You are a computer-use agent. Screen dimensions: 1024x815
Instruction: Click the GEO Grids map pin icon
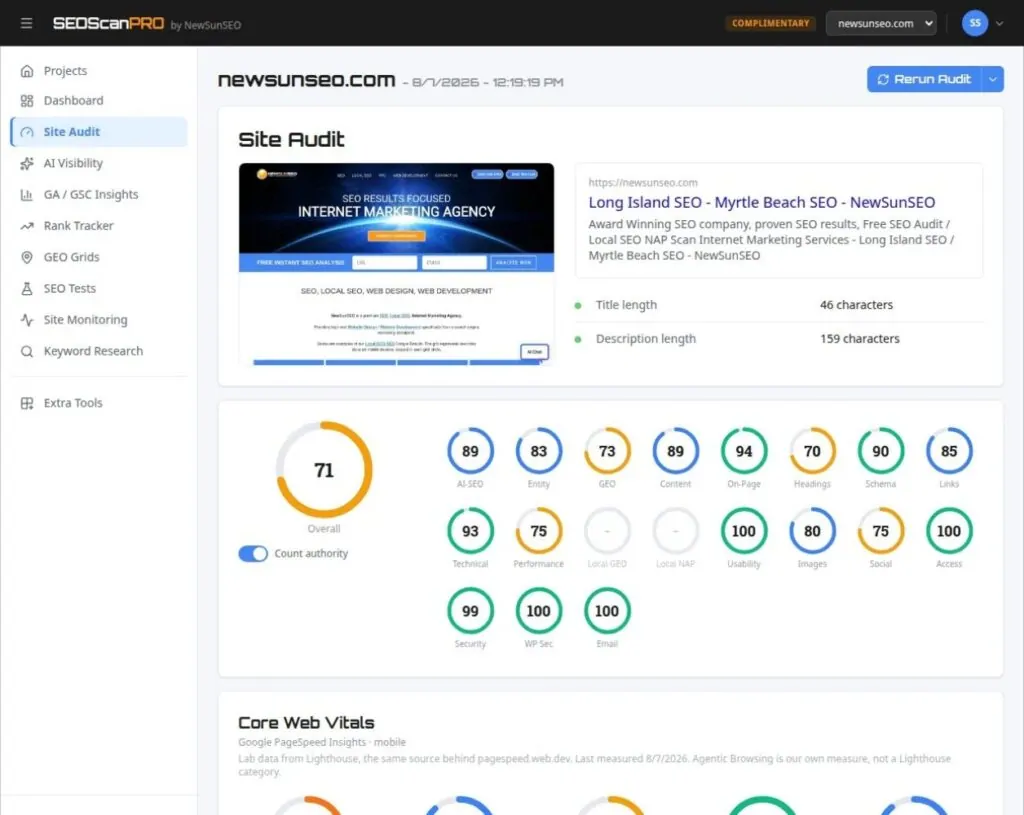pyautogui.click(x=27, y=257)
